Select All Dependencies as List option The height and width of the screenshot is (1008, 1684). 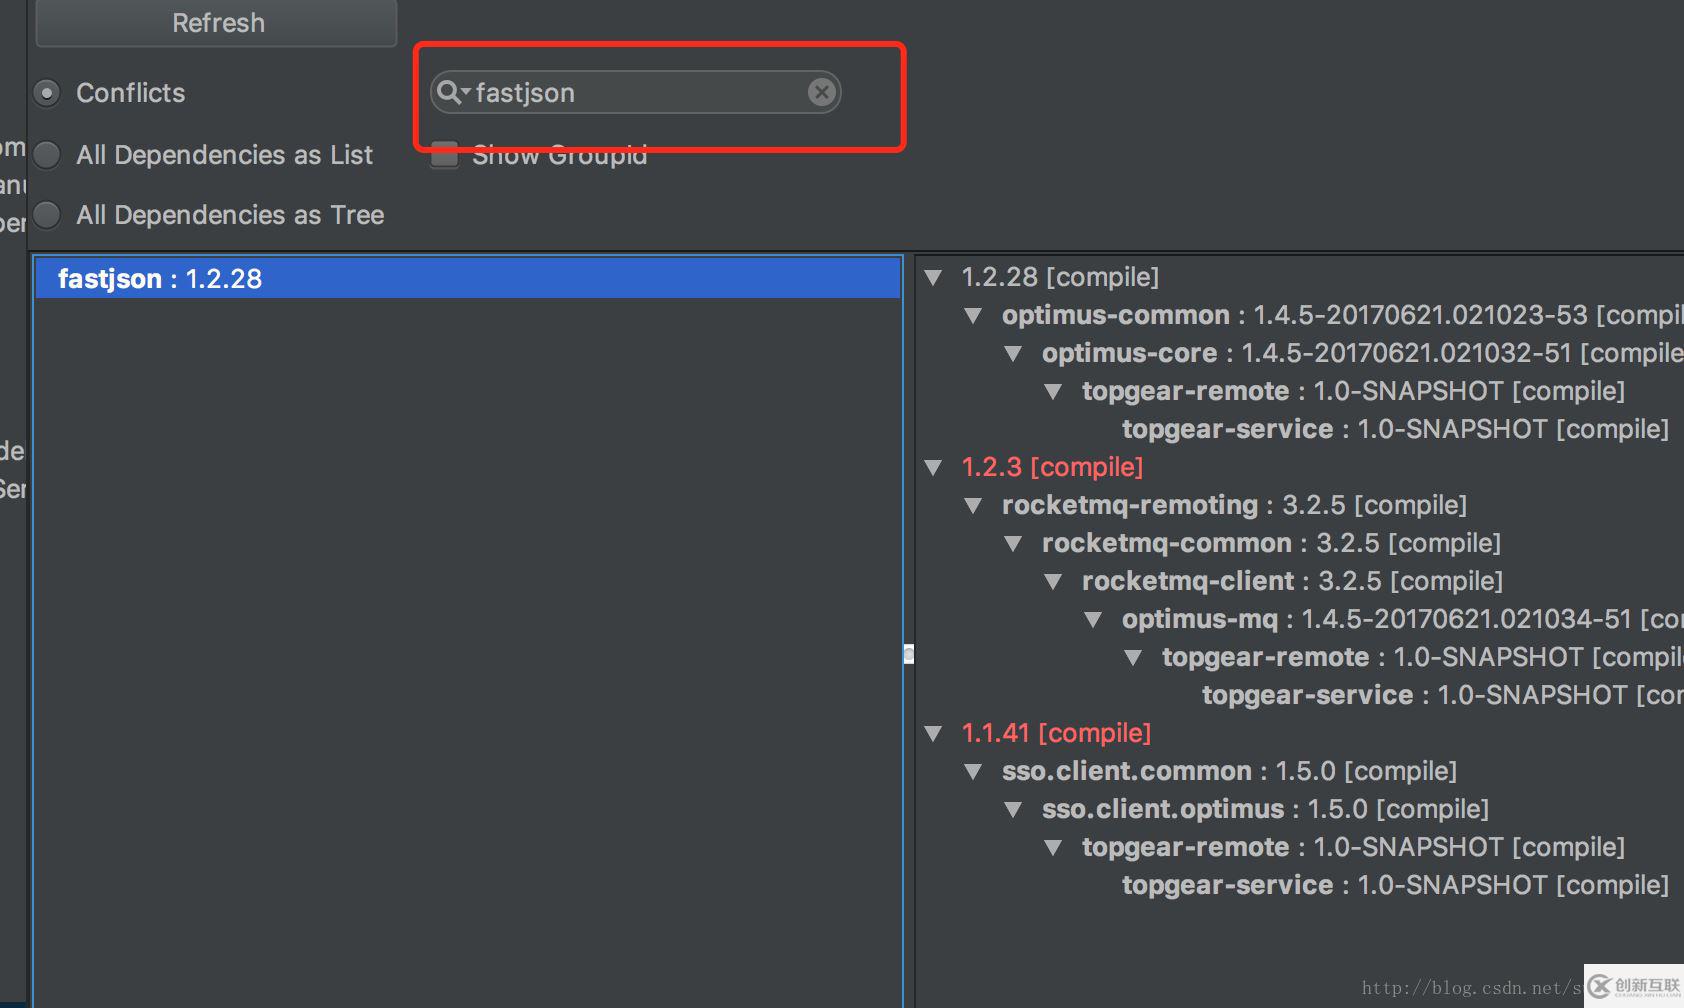click(x=47, y=155)
